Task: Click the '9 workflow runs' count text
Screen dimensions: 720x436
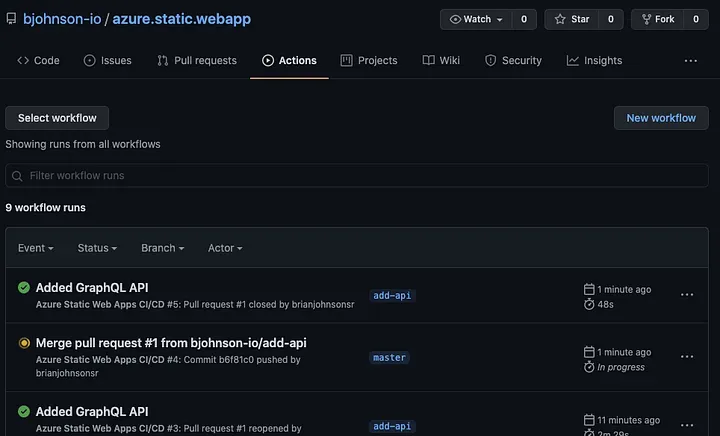Action: click(x=45, y=207)
